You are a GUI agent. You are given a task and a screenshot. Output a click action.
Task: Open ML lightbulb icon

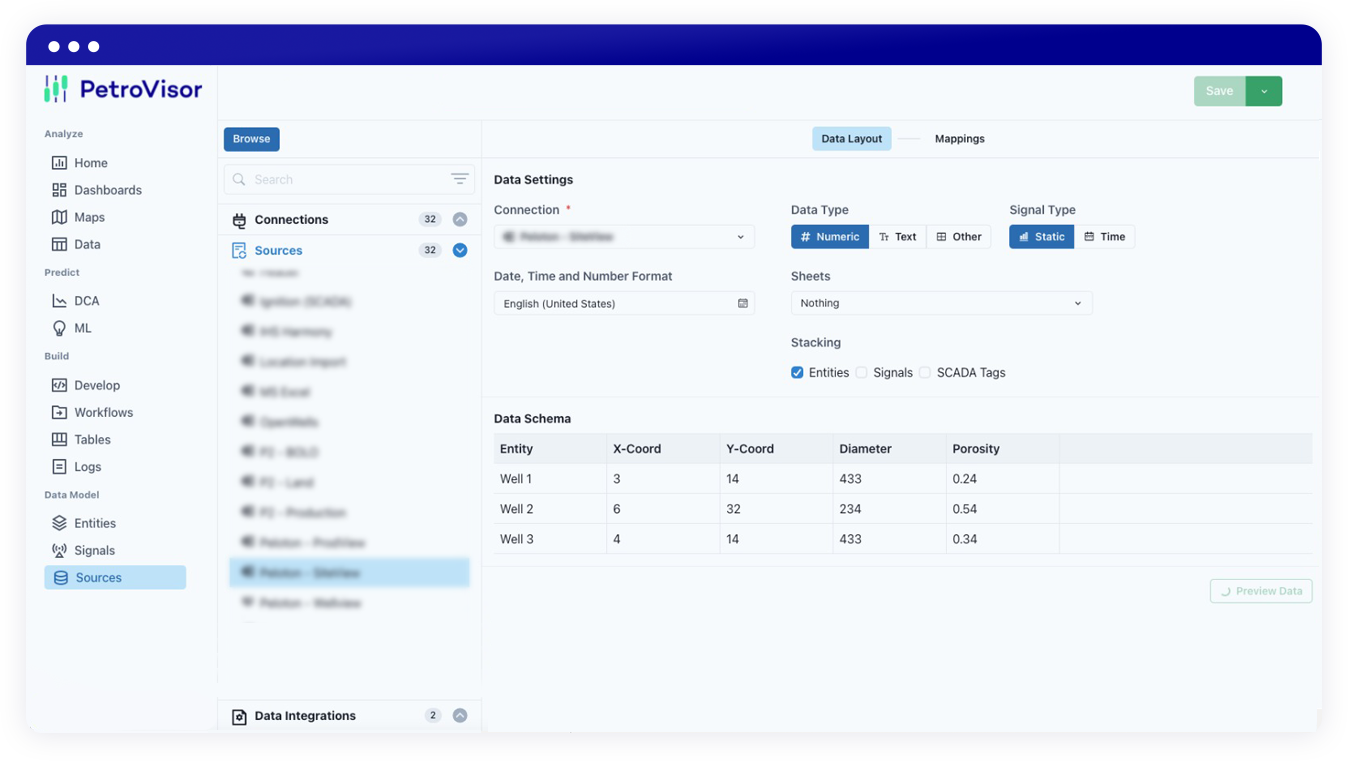59,328
